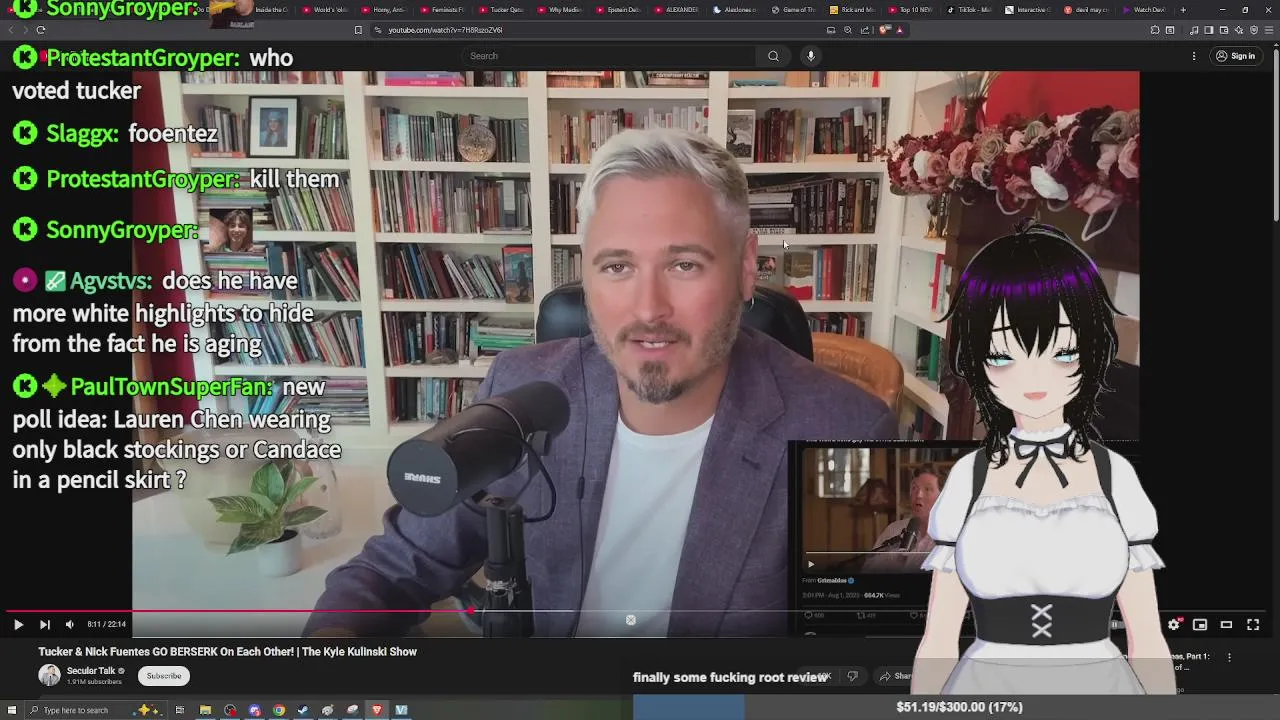This screenshot has width=1280, height=720.
Task: Click the 8:11 / 22:14 time display
Action: tap(106, 624)
